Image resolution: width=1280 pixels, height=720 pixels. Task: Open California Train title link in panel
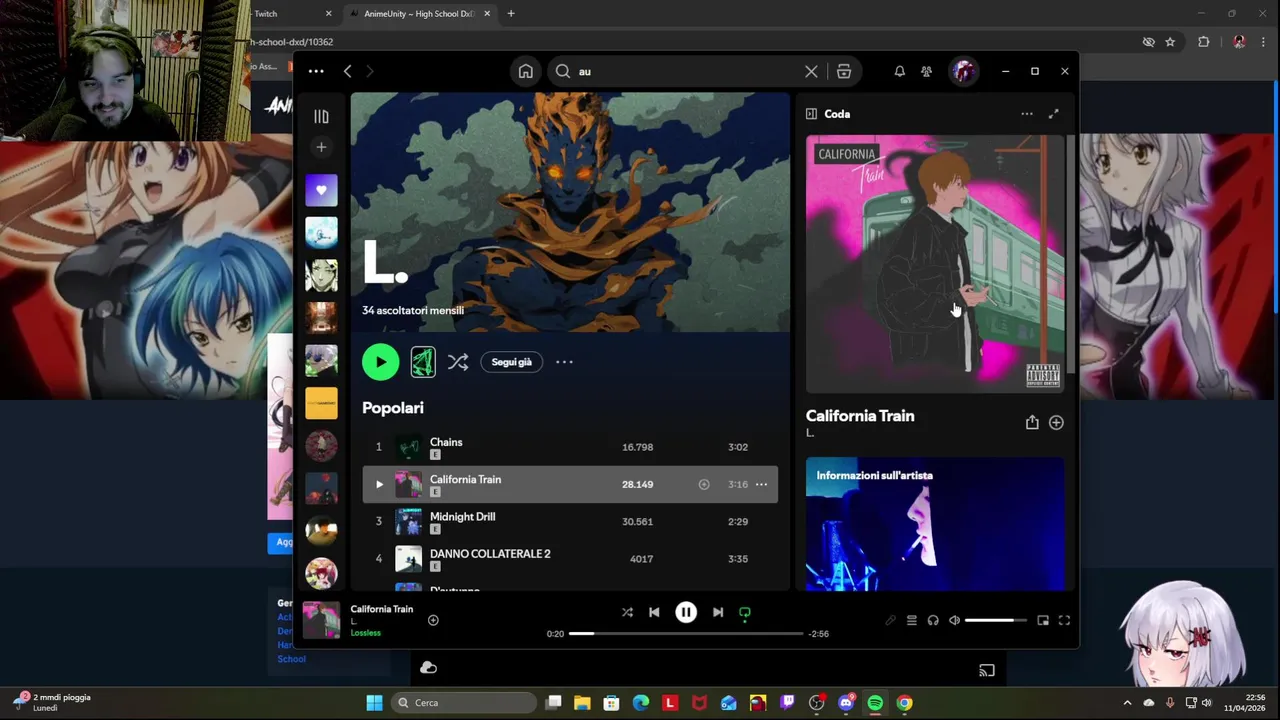[860, 416]
